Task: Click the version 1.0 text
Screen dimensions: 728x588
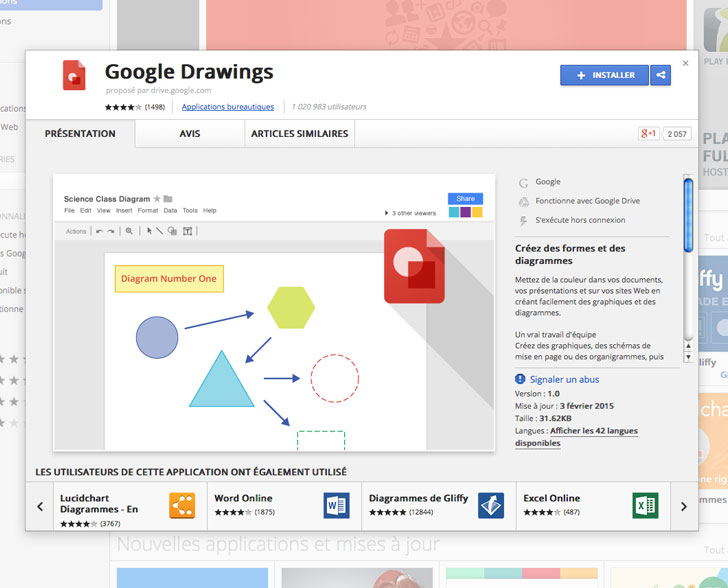Action: click(537, 393)
